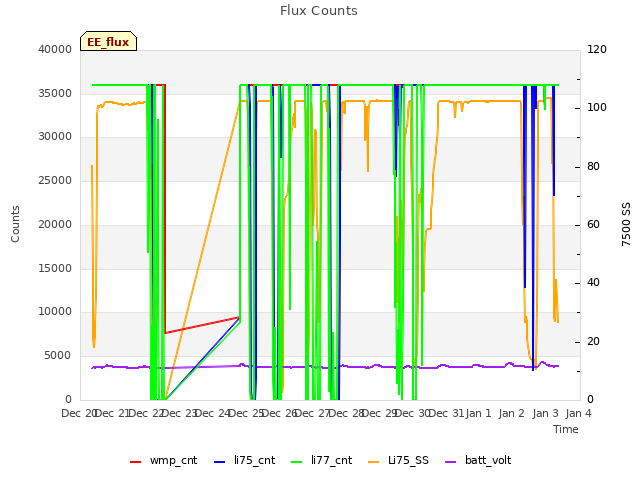
Task: Click the 40000 left-axis tick label
Action: (x=55, y=49)
